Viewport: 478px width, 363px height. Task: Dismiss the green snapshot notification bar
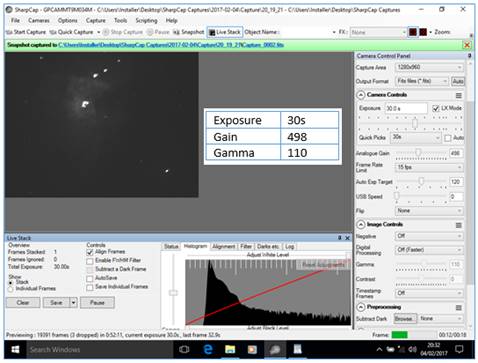pyautogui.click(x=467, y=45)
